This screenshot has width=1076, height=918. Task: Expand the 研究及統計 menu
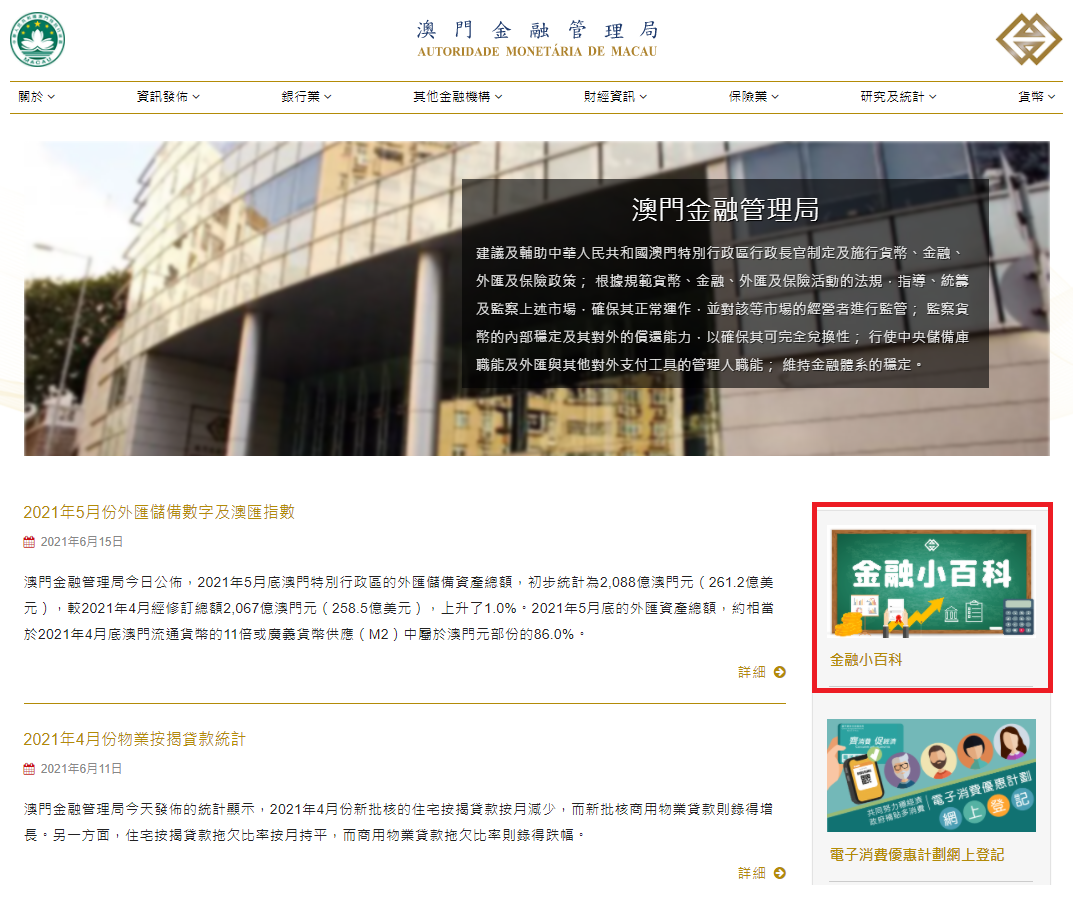click(x=898, y=97)
